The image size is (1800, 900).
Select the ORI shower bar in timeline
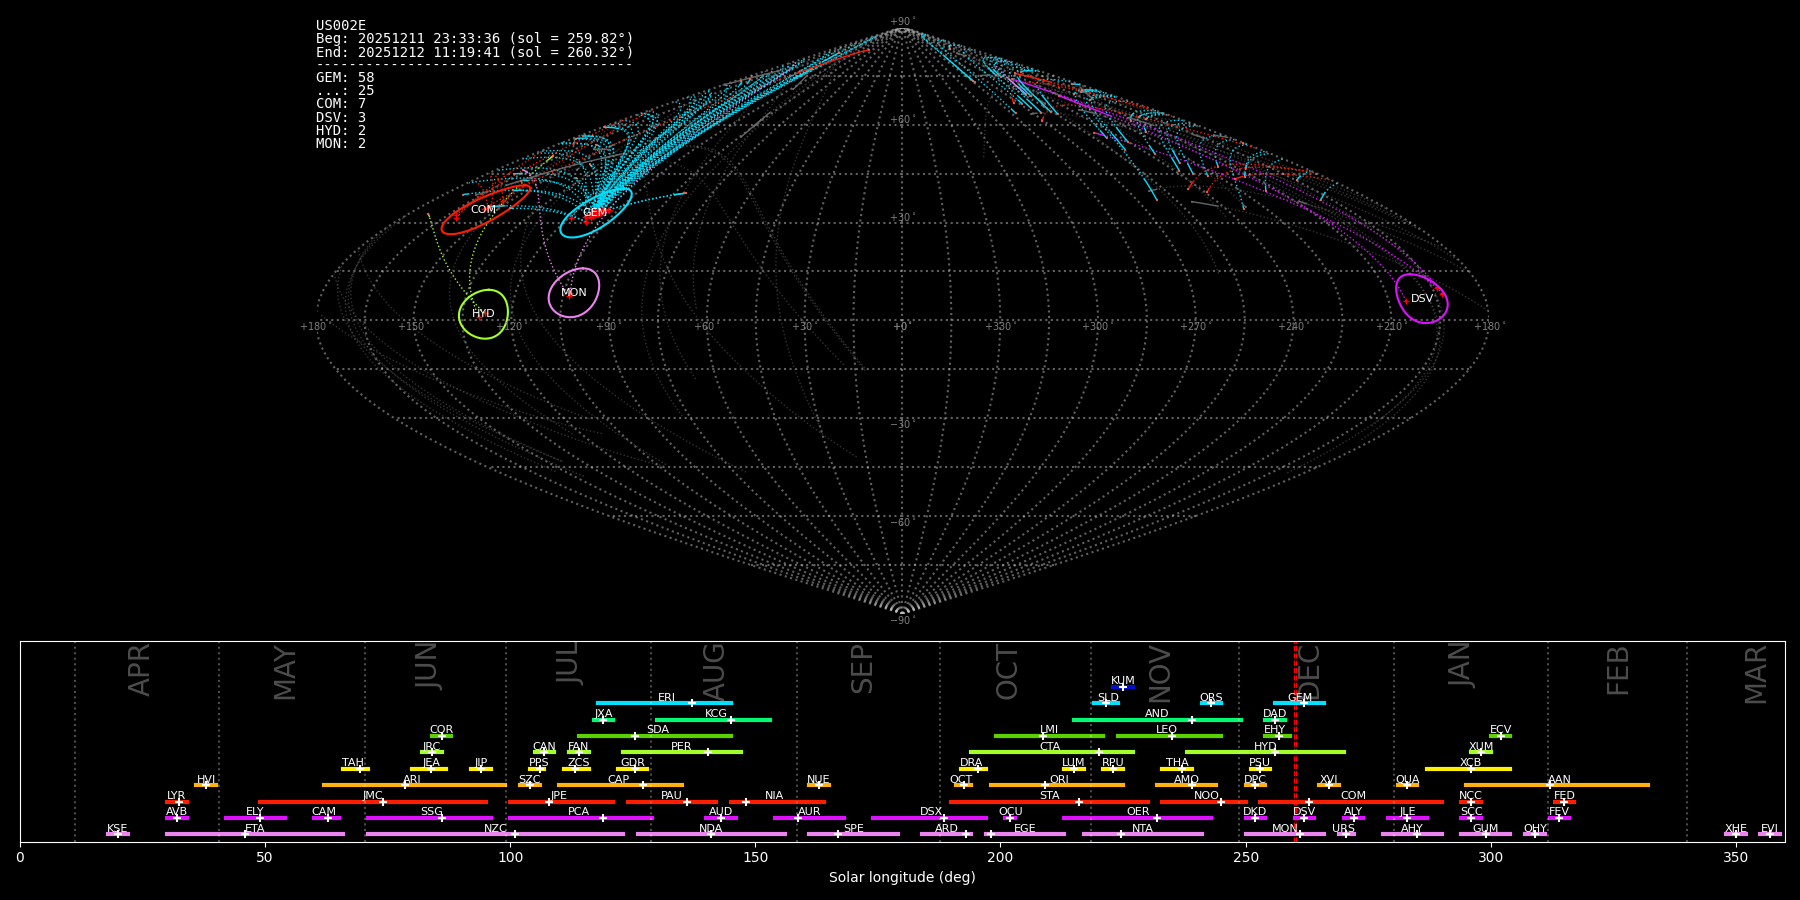[x=1057, y=785]
